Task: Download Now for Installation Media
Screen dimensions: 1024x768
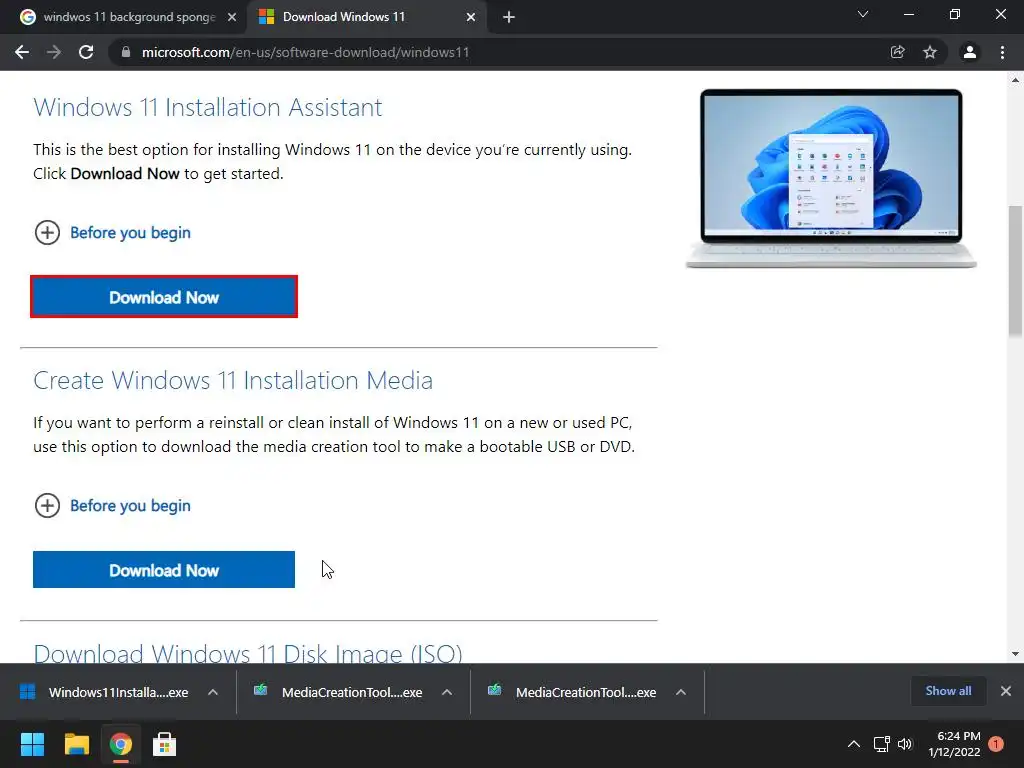Action: click(x=164, y=570)
